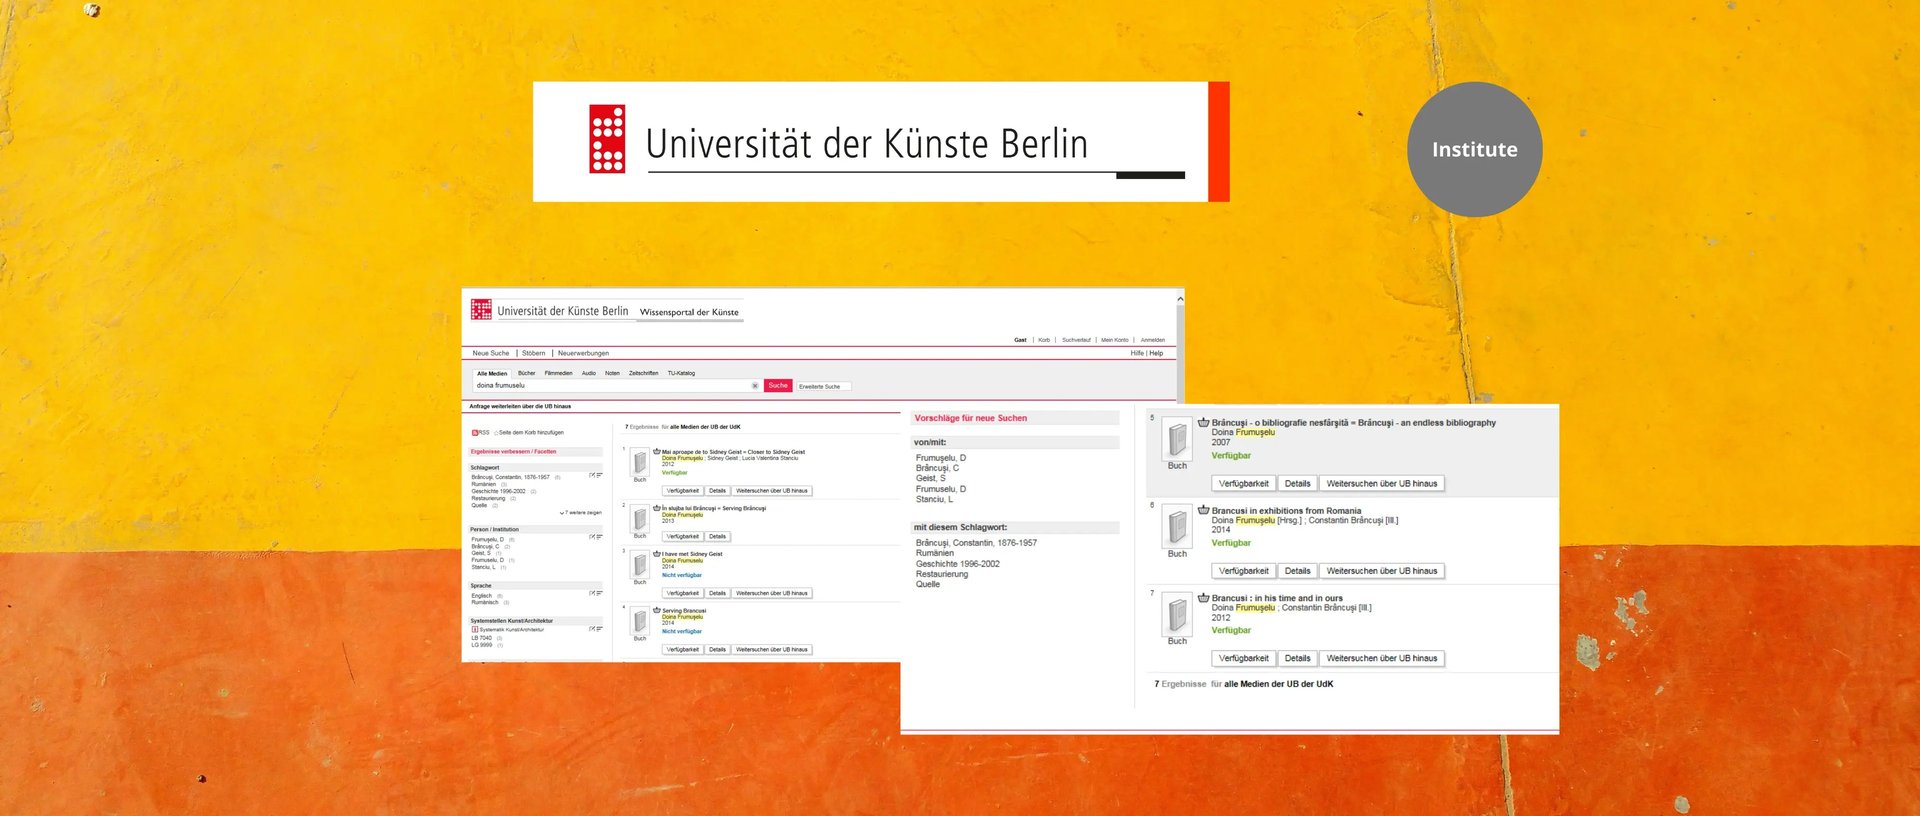
Task: Open Details for 'Mai aproape de to Sidney Geist'
Action: 718,491
